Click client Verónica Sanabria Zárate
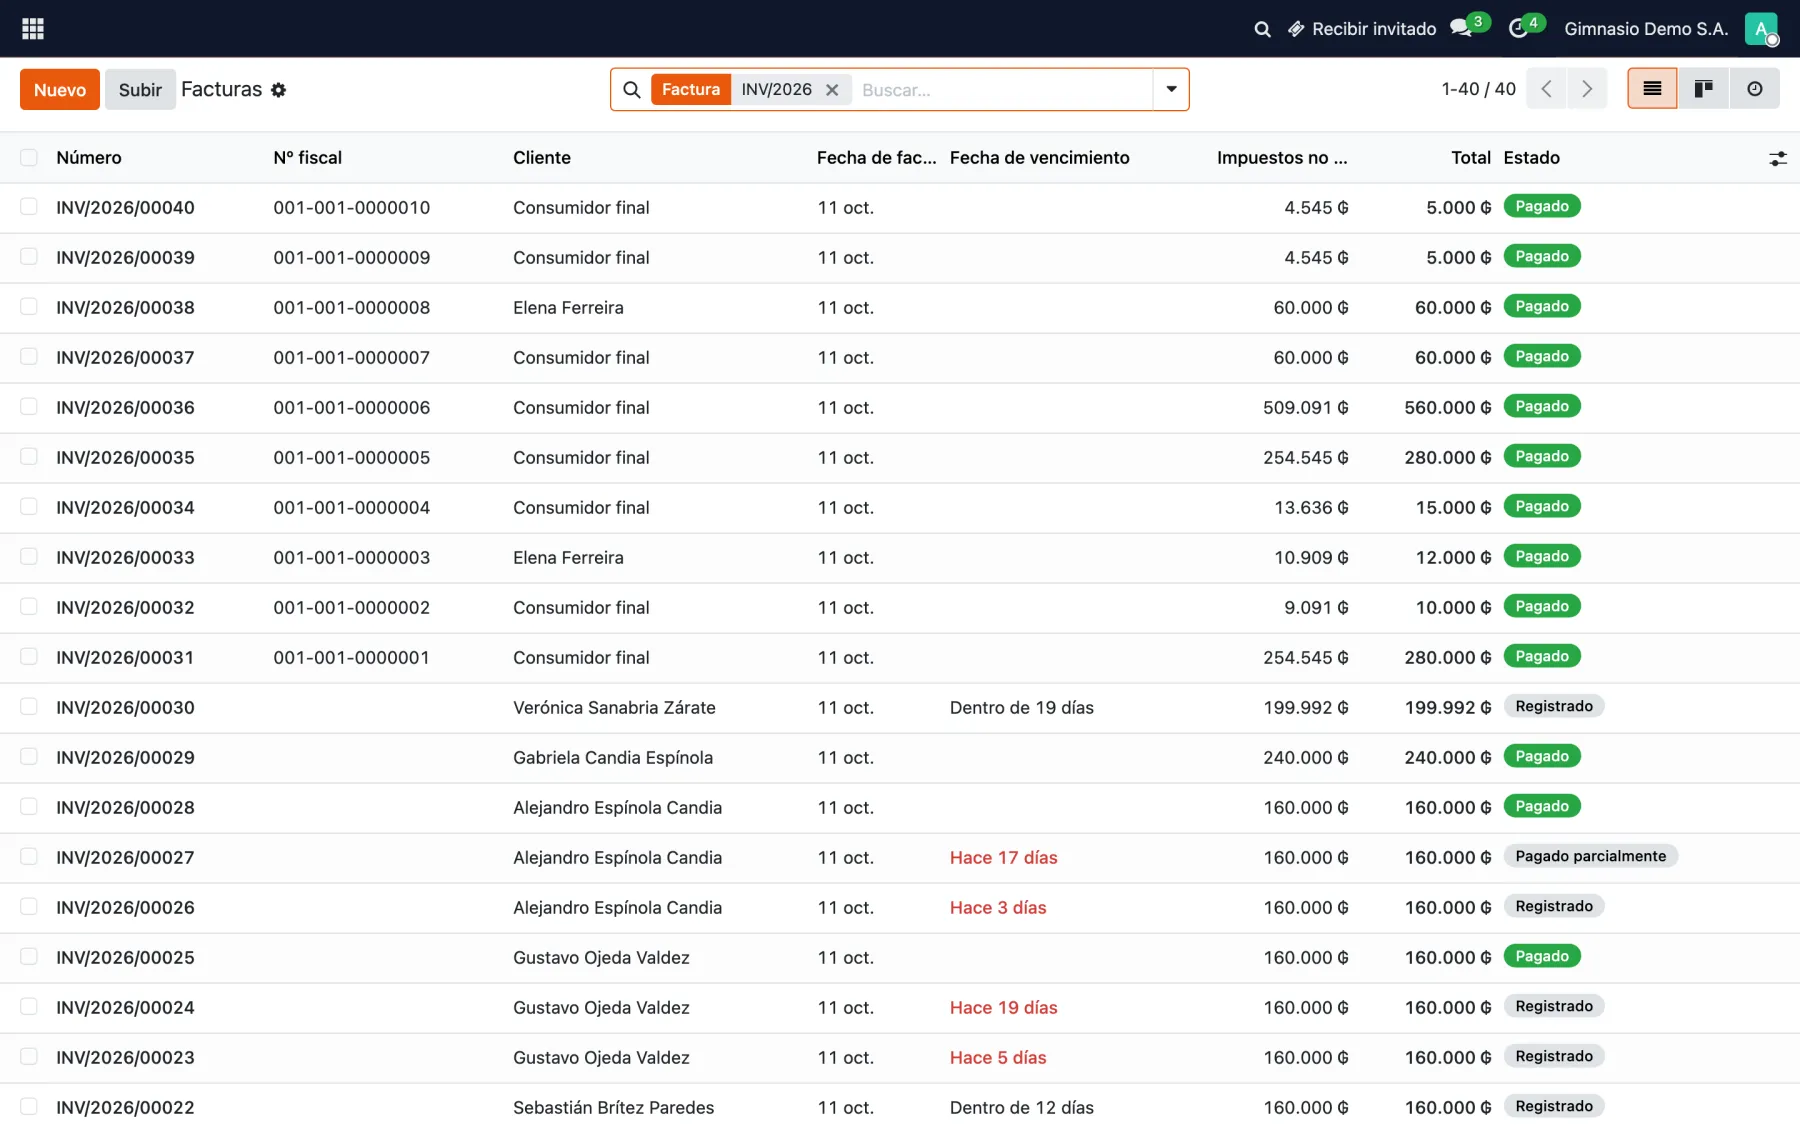This screenshot has width=1800, height=1125. tap(614, 708)
